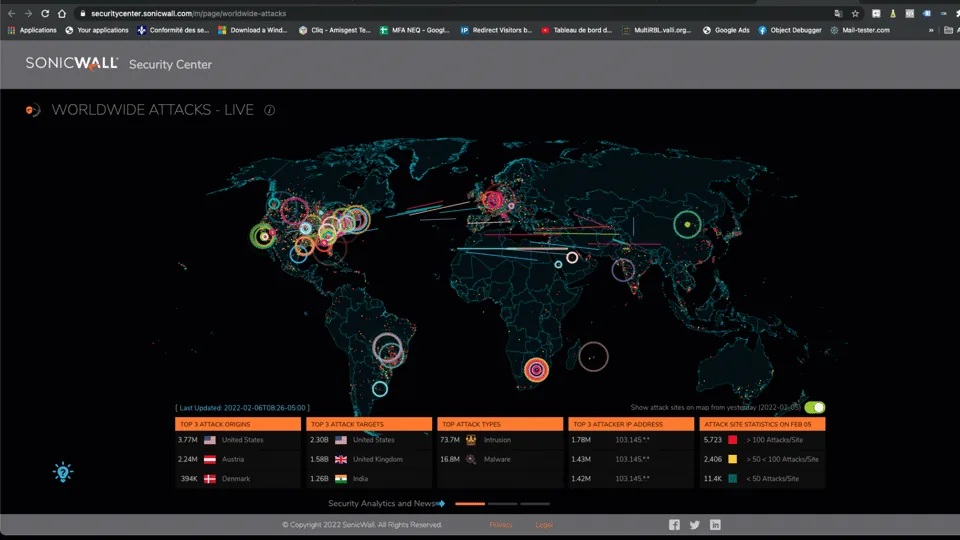The width and height of the screenshot is (960, 540).
Task: Open SonicWall's Facebook page icon
Action: [674, 525]
